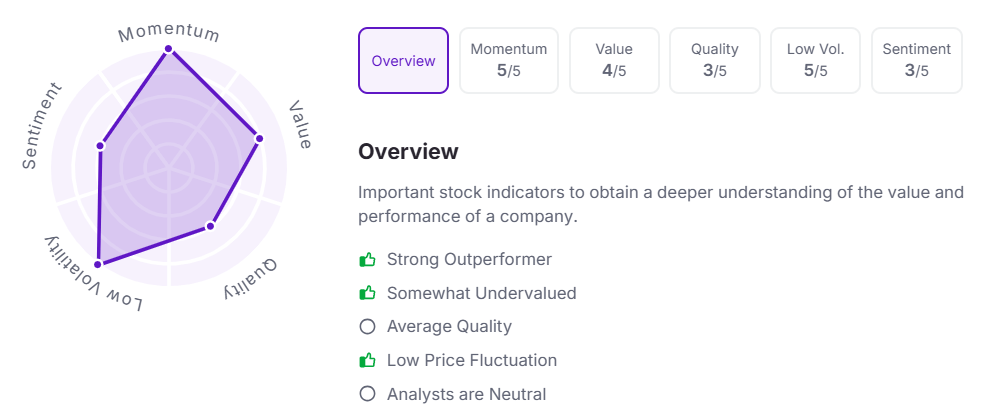The image size is (988, 417).
Task: Switch to the Low Vol. 5/5 tab
Action: (815, 61)
